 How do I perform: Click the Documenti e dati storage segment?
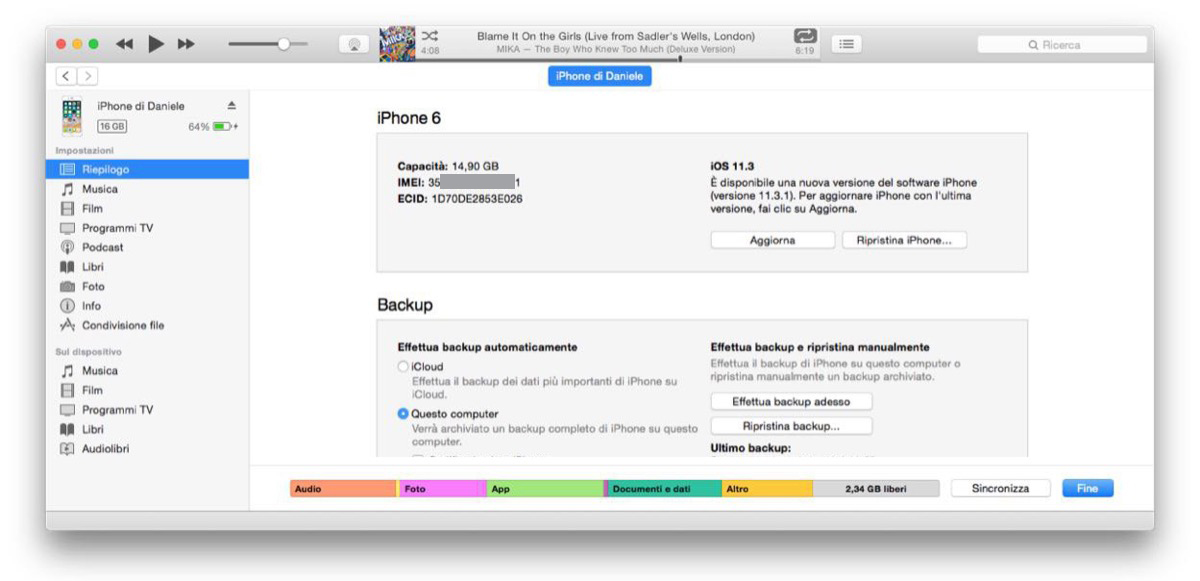(663, 489)
